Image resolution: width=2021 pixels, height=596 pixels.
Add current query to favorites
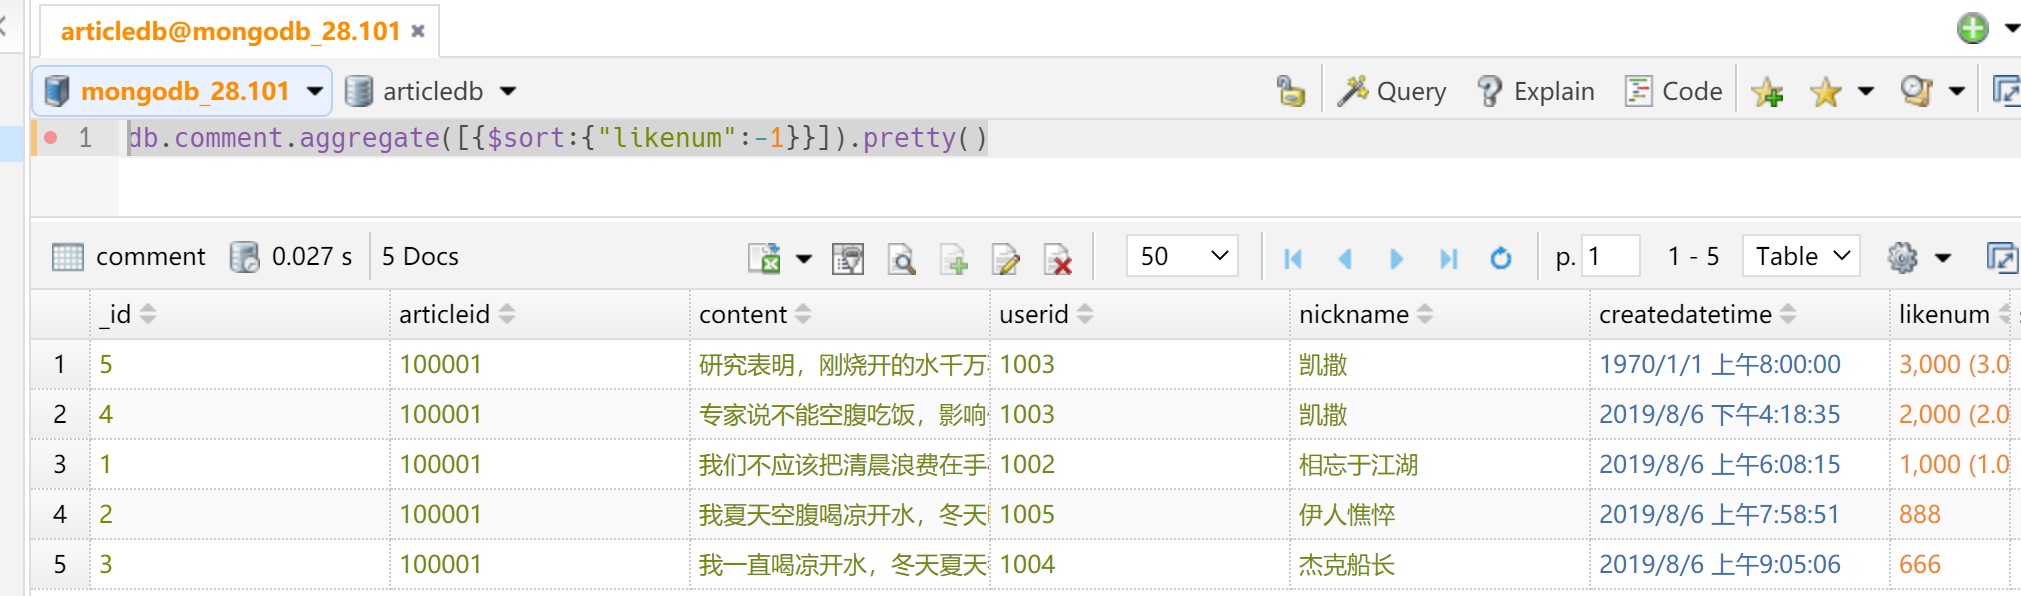(1767, 92)
